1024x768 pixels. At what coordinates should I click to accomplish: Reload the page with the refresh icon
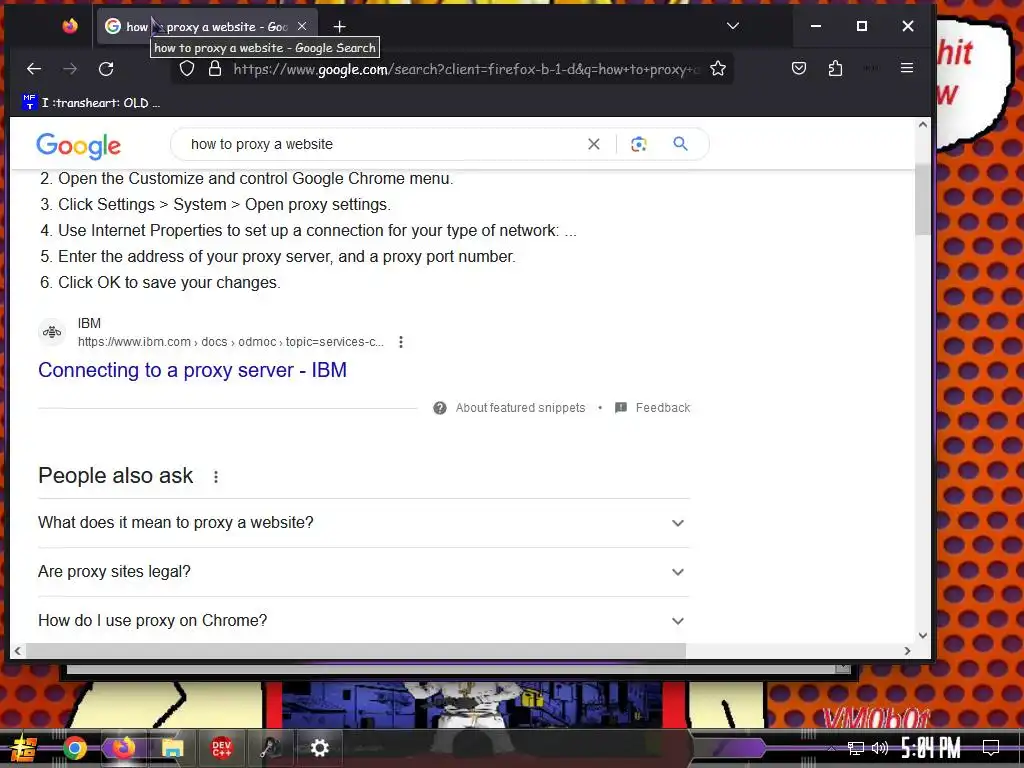[106, 69]
